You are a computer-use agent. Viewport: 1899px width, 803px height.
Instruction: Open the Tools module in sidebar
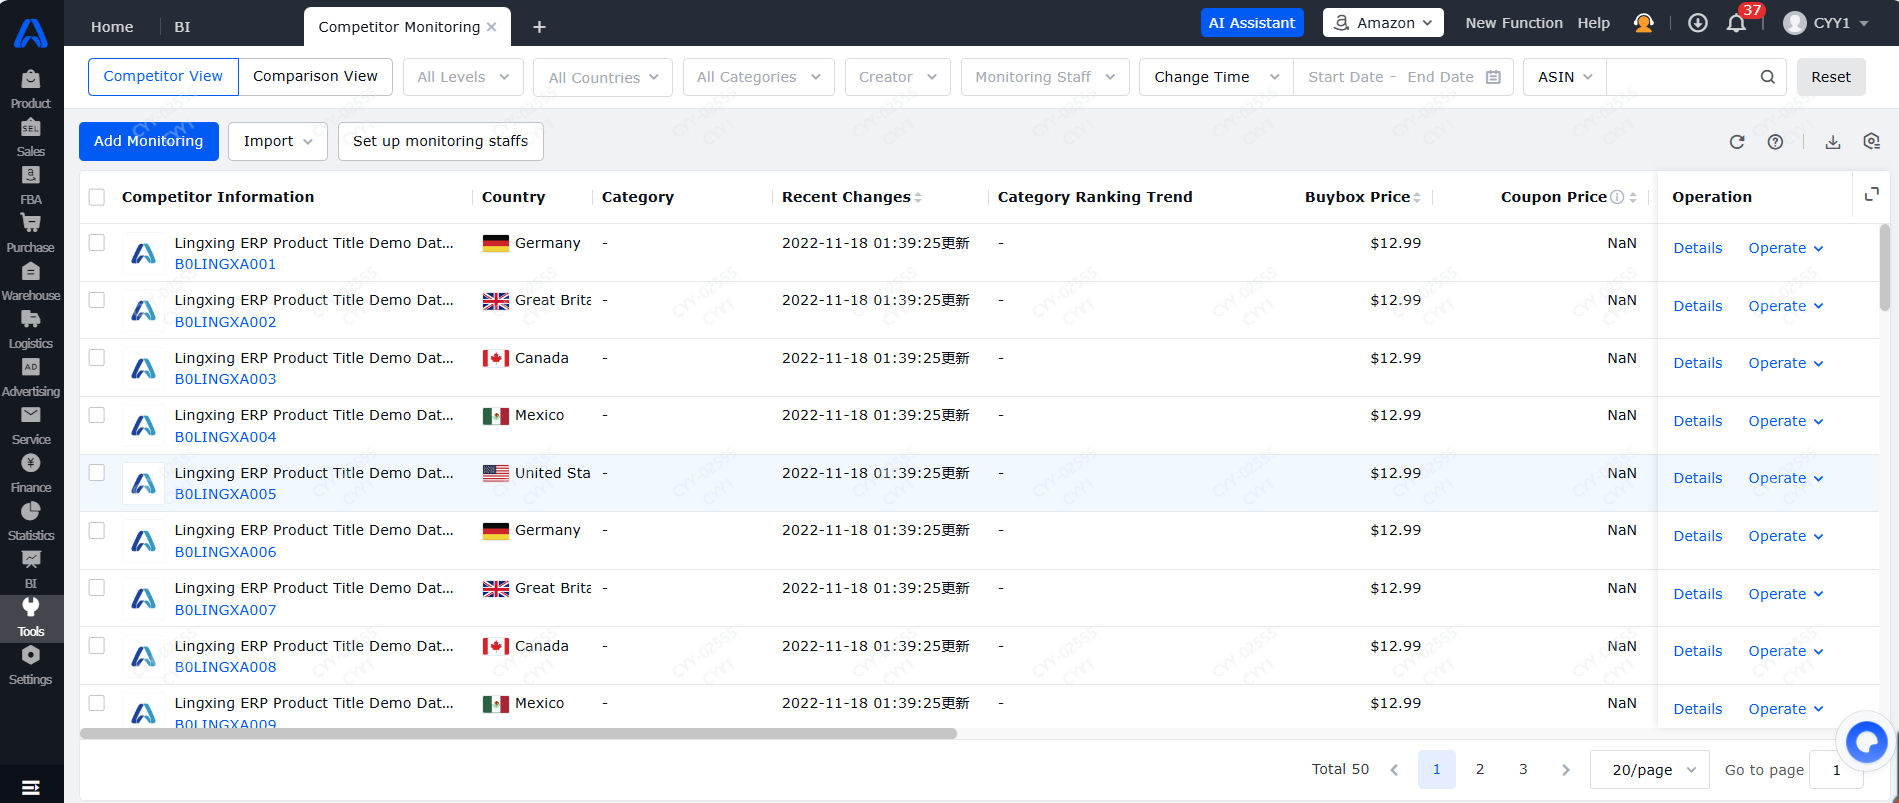point(31,618)
